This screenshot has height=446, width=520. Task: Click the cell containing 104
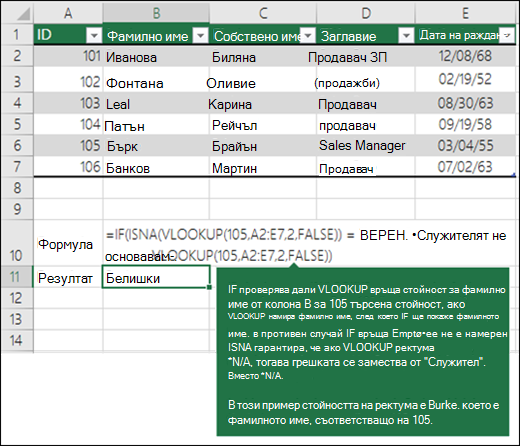[x=68, y=124]
